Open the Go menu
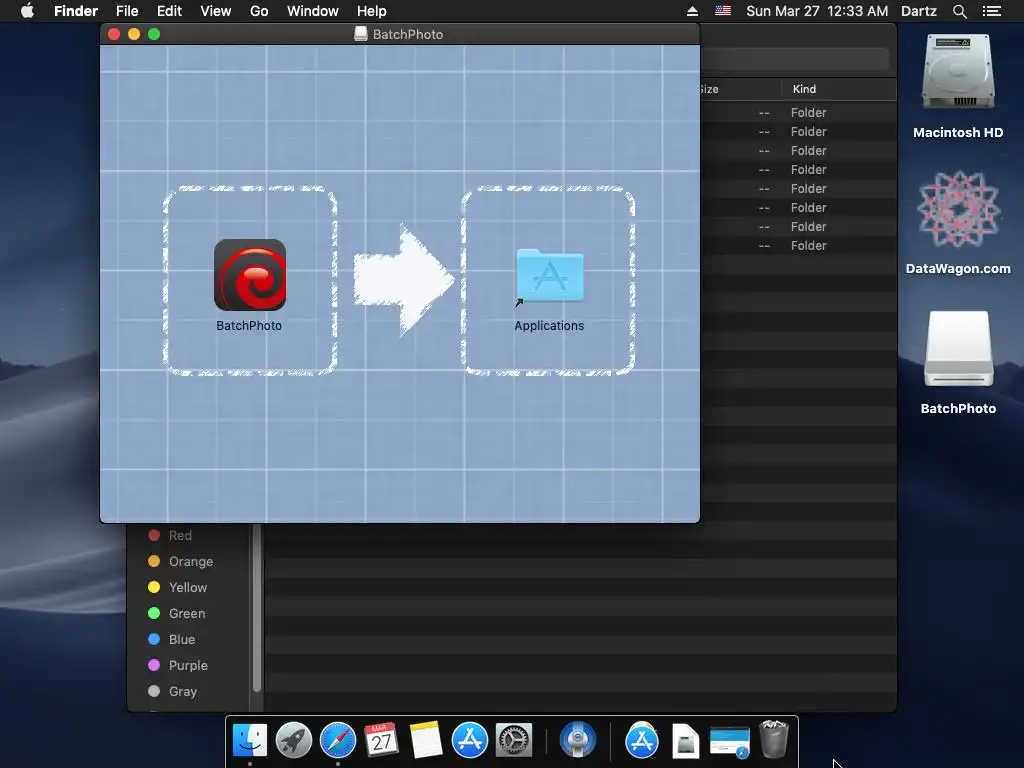The height and width of the screenshot is (768, 1024). [x=259, y=11]
